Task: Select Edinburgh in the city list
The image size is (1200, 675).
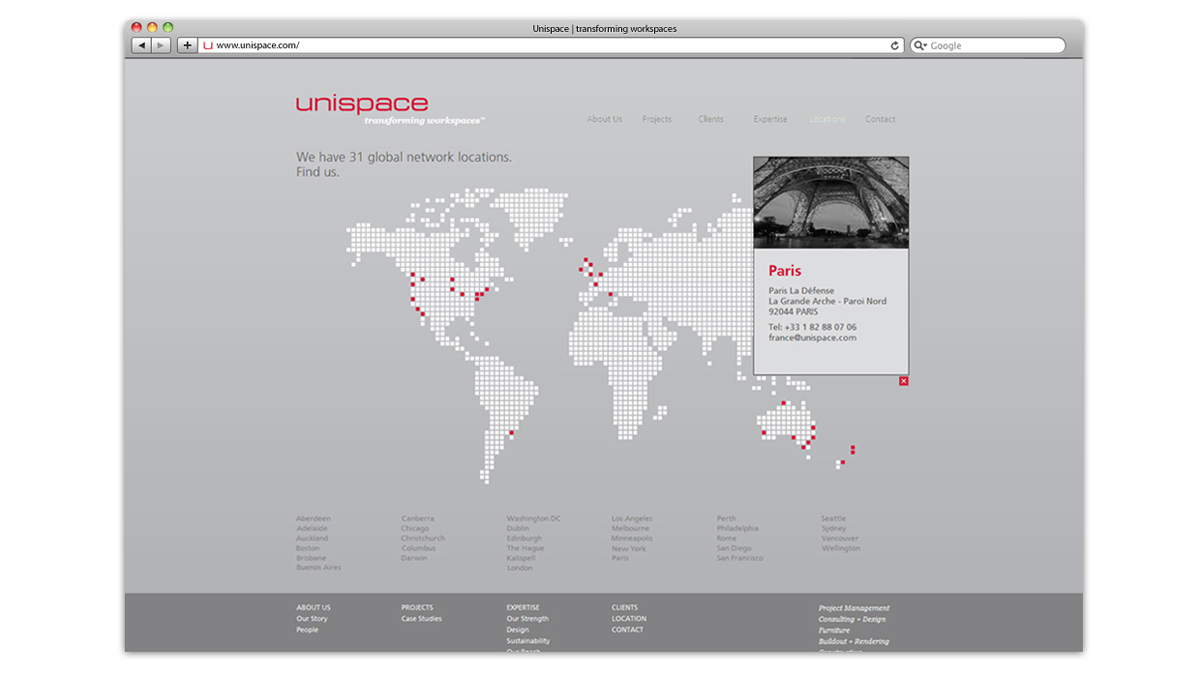Action: [524, 538]
